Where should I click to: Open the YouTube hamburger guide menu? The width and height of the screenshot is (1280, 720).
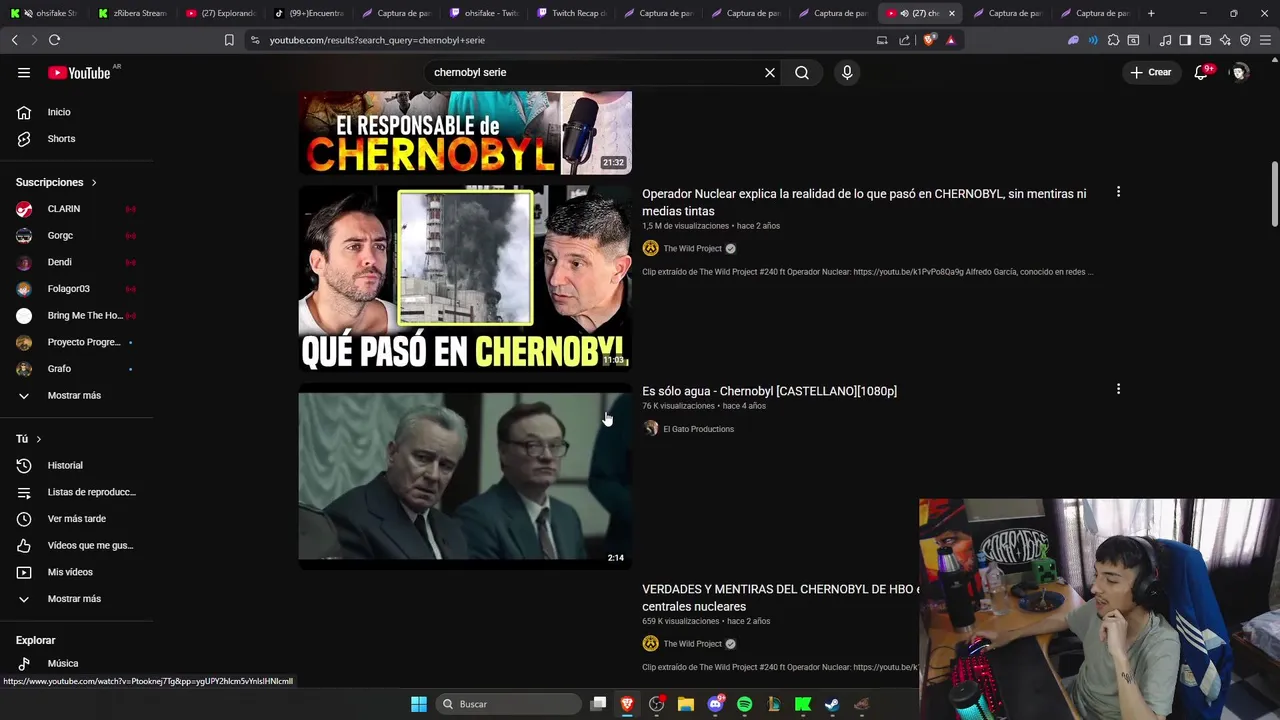click(x=24, y=72)
